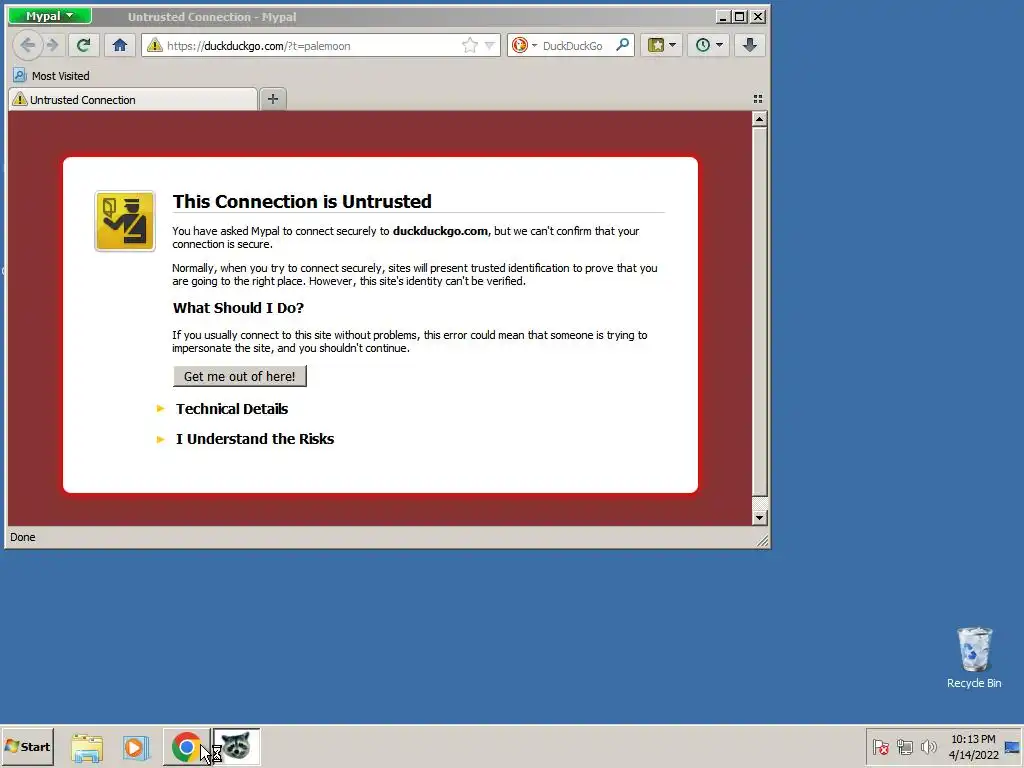Click the warning icon in address bar
Screen dimensions: 1024x768
pos(154,45)
